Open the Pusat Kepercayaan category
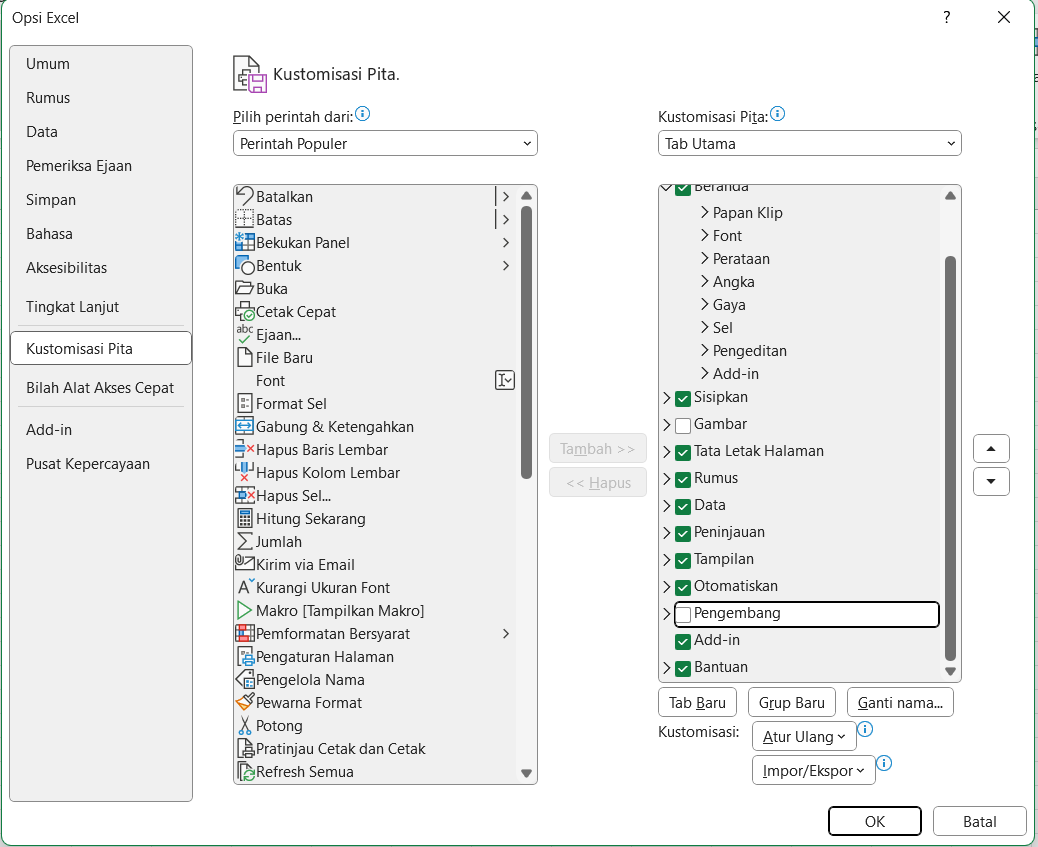The width and height of the screenshot is (1038, 847). (x=101, y=464)
